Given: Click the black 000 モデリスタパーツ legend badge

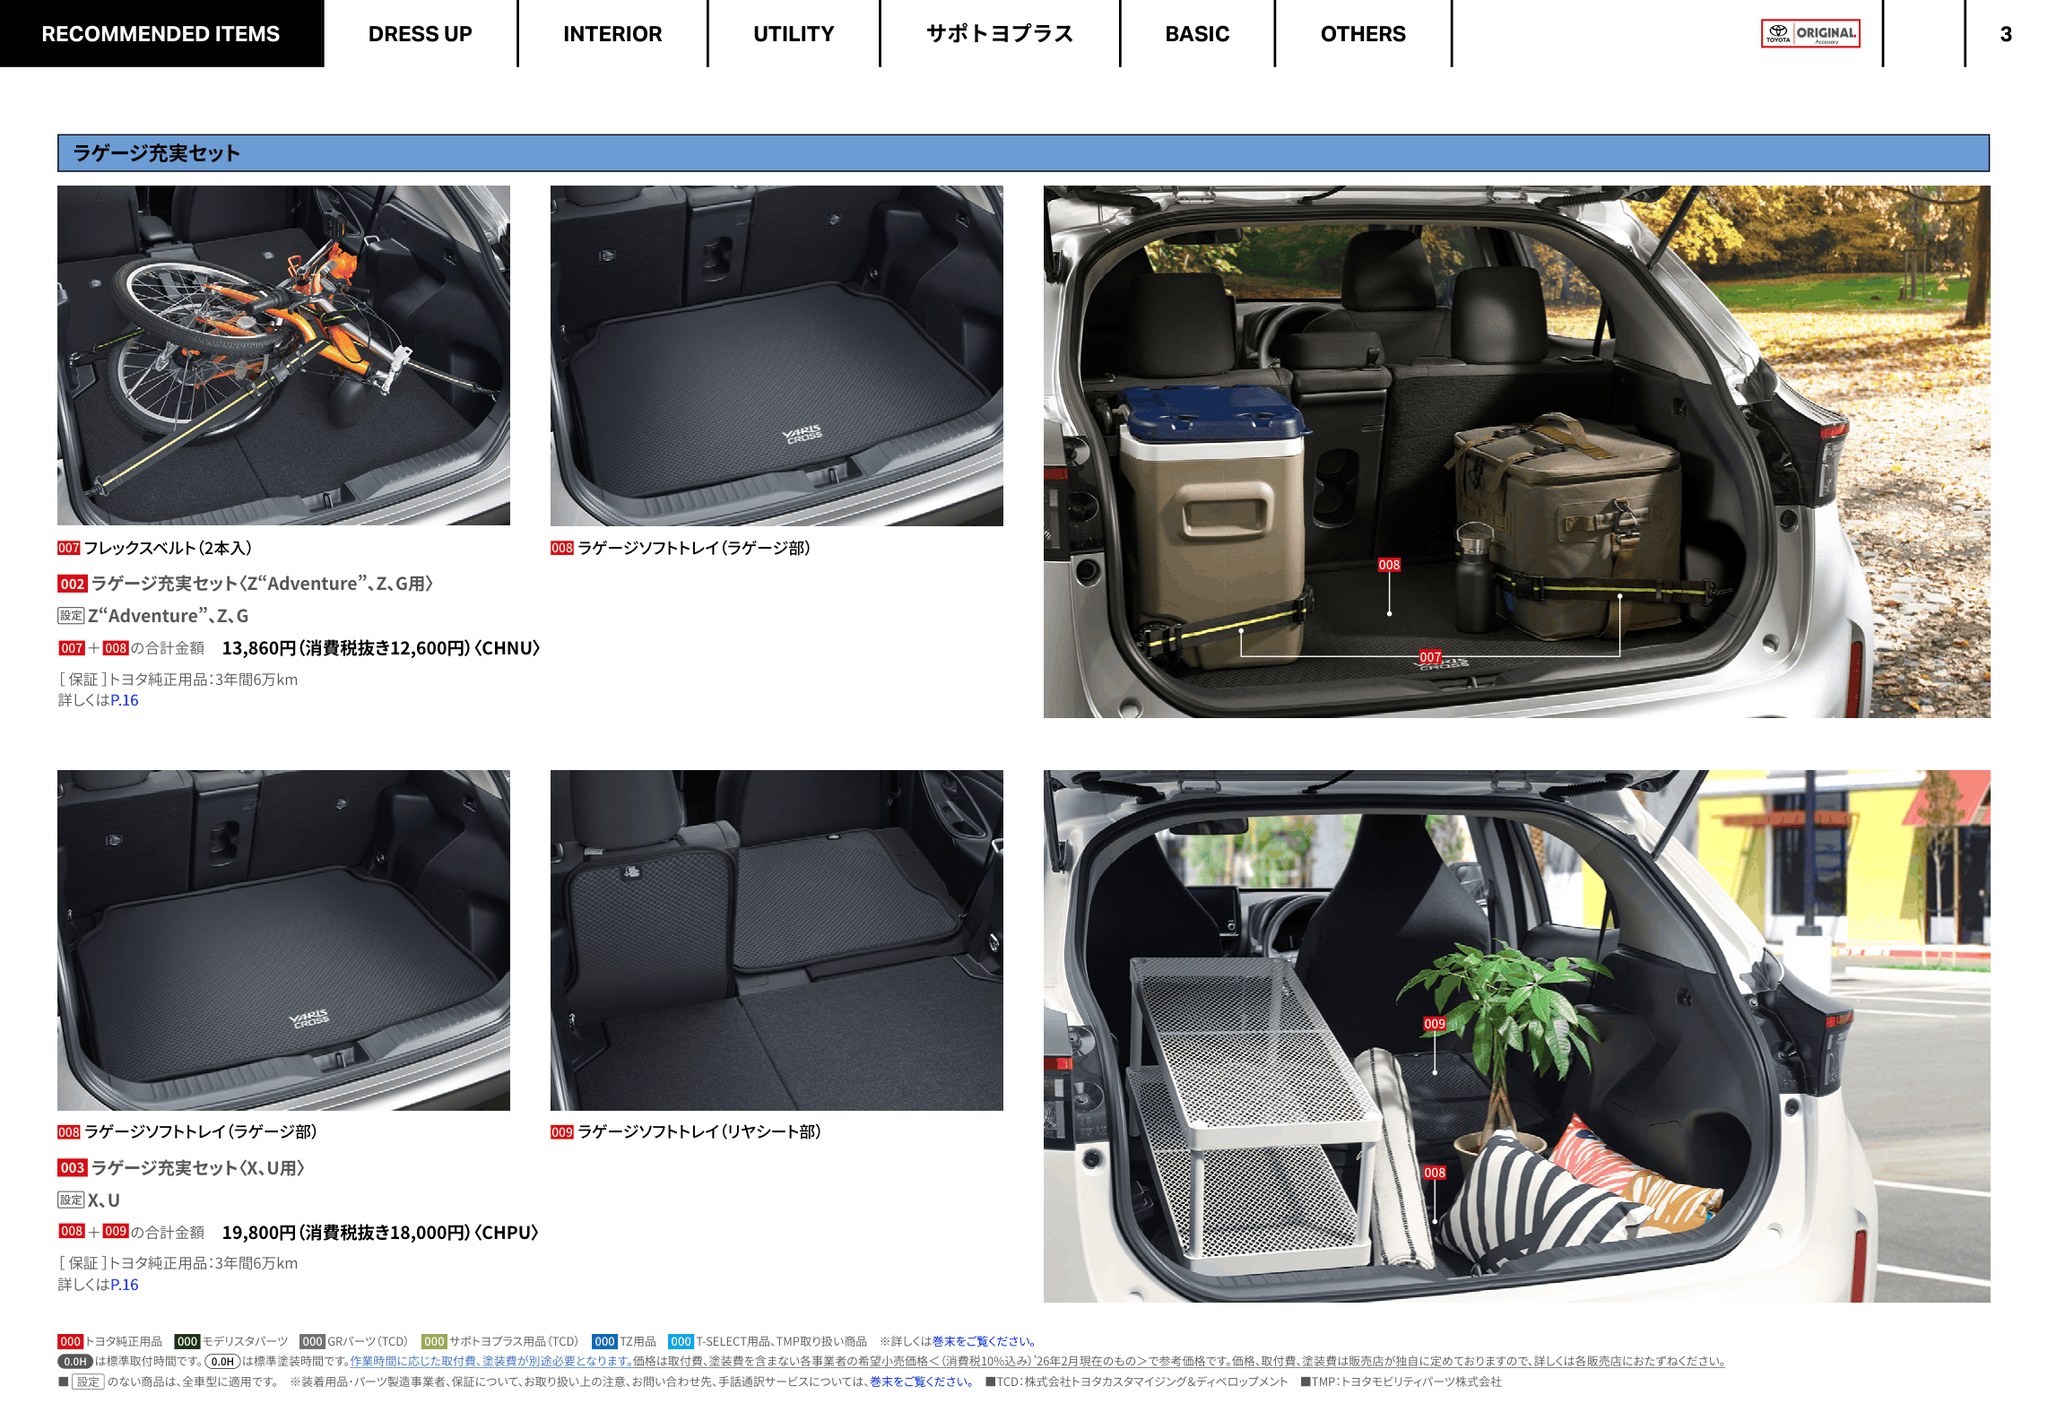Looking at the screenshot, I should (x=187, y=1342).
